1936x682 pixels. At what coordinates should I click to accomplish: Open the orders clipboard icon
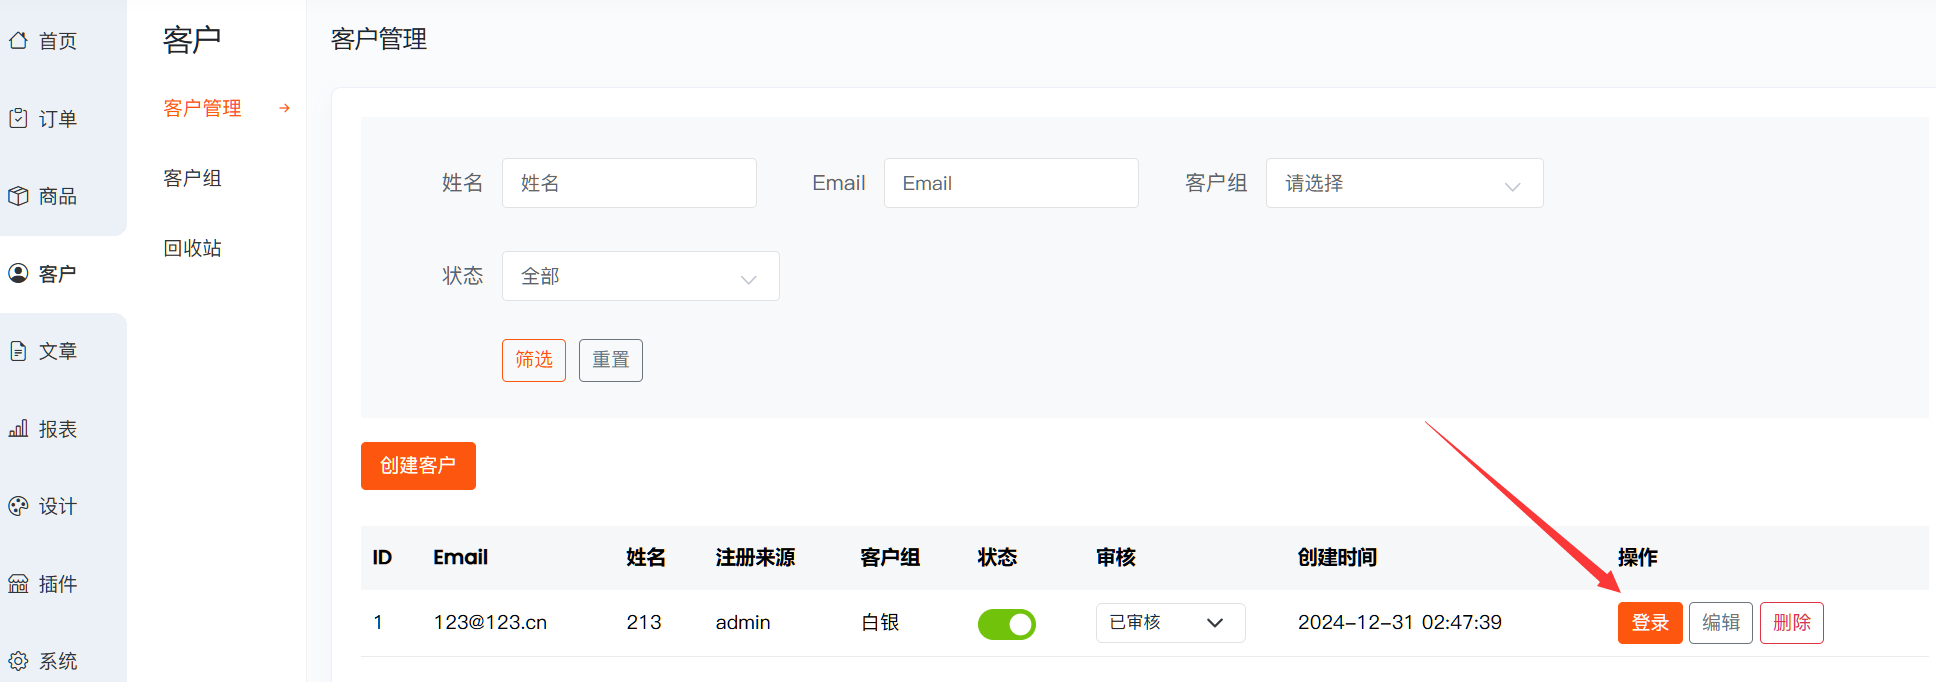pyautogui.click(x=18, y=118)
